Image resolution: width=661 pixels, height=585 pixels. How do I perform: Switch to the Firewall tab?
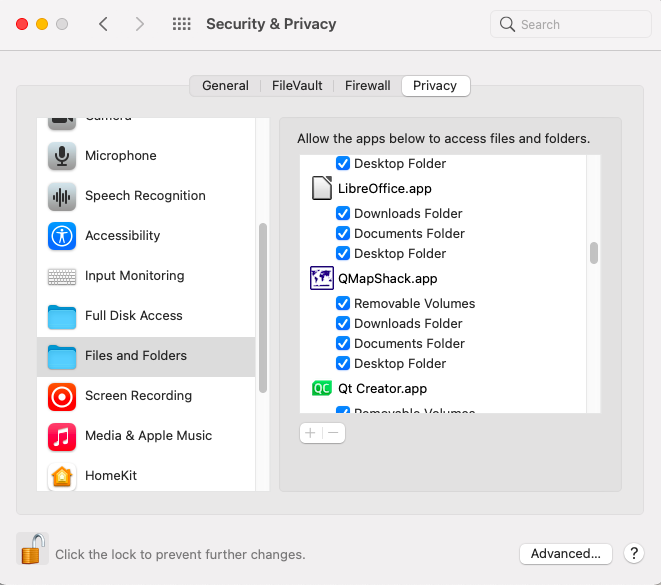367,86
